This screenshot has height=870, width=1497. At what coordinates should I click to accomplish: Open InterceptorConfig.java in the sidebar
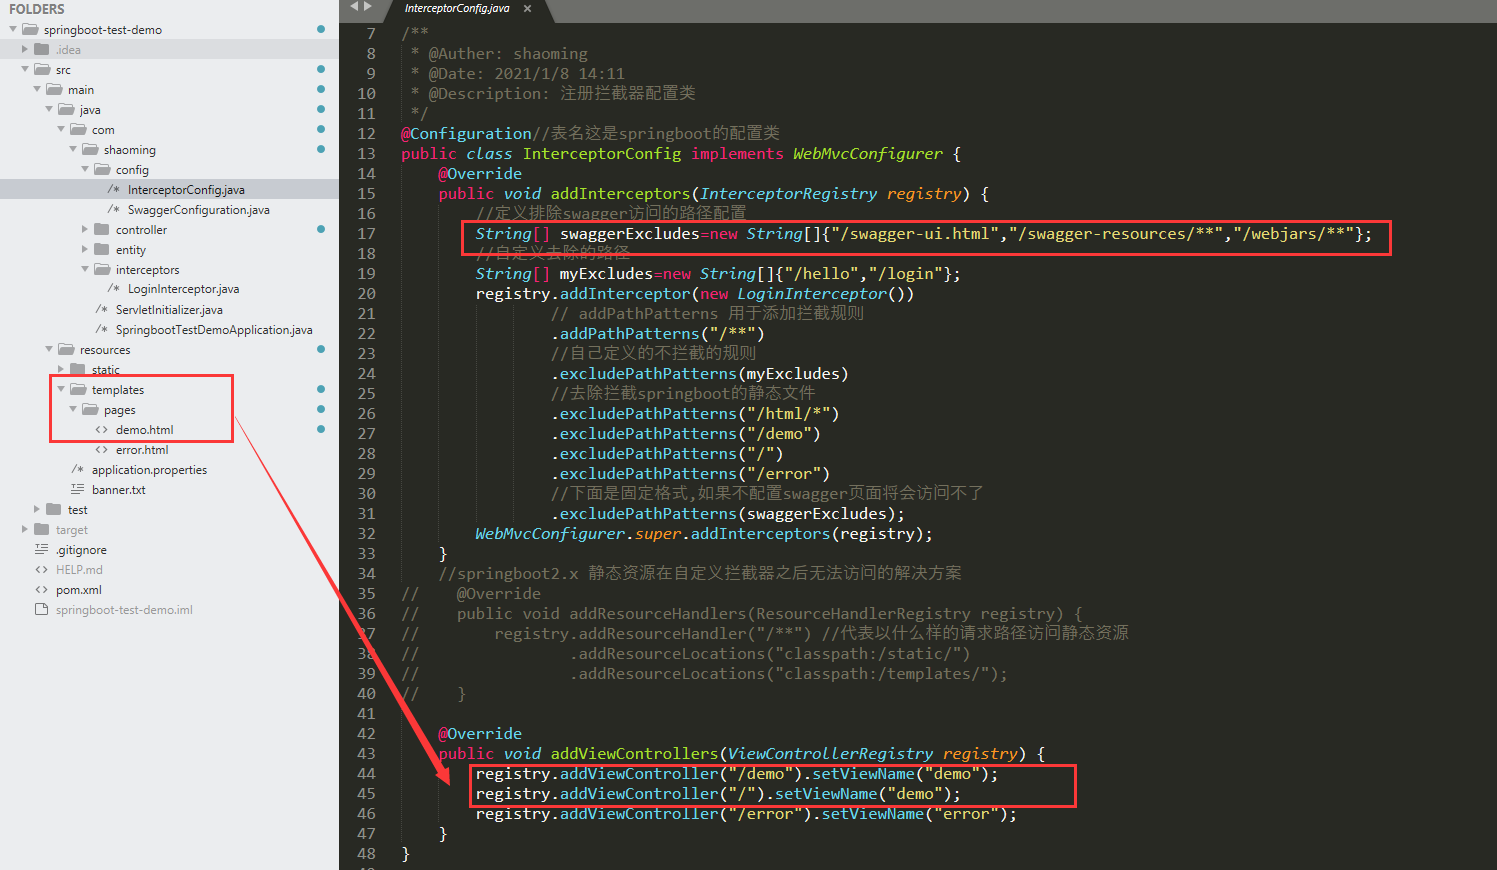coord(186,189)
